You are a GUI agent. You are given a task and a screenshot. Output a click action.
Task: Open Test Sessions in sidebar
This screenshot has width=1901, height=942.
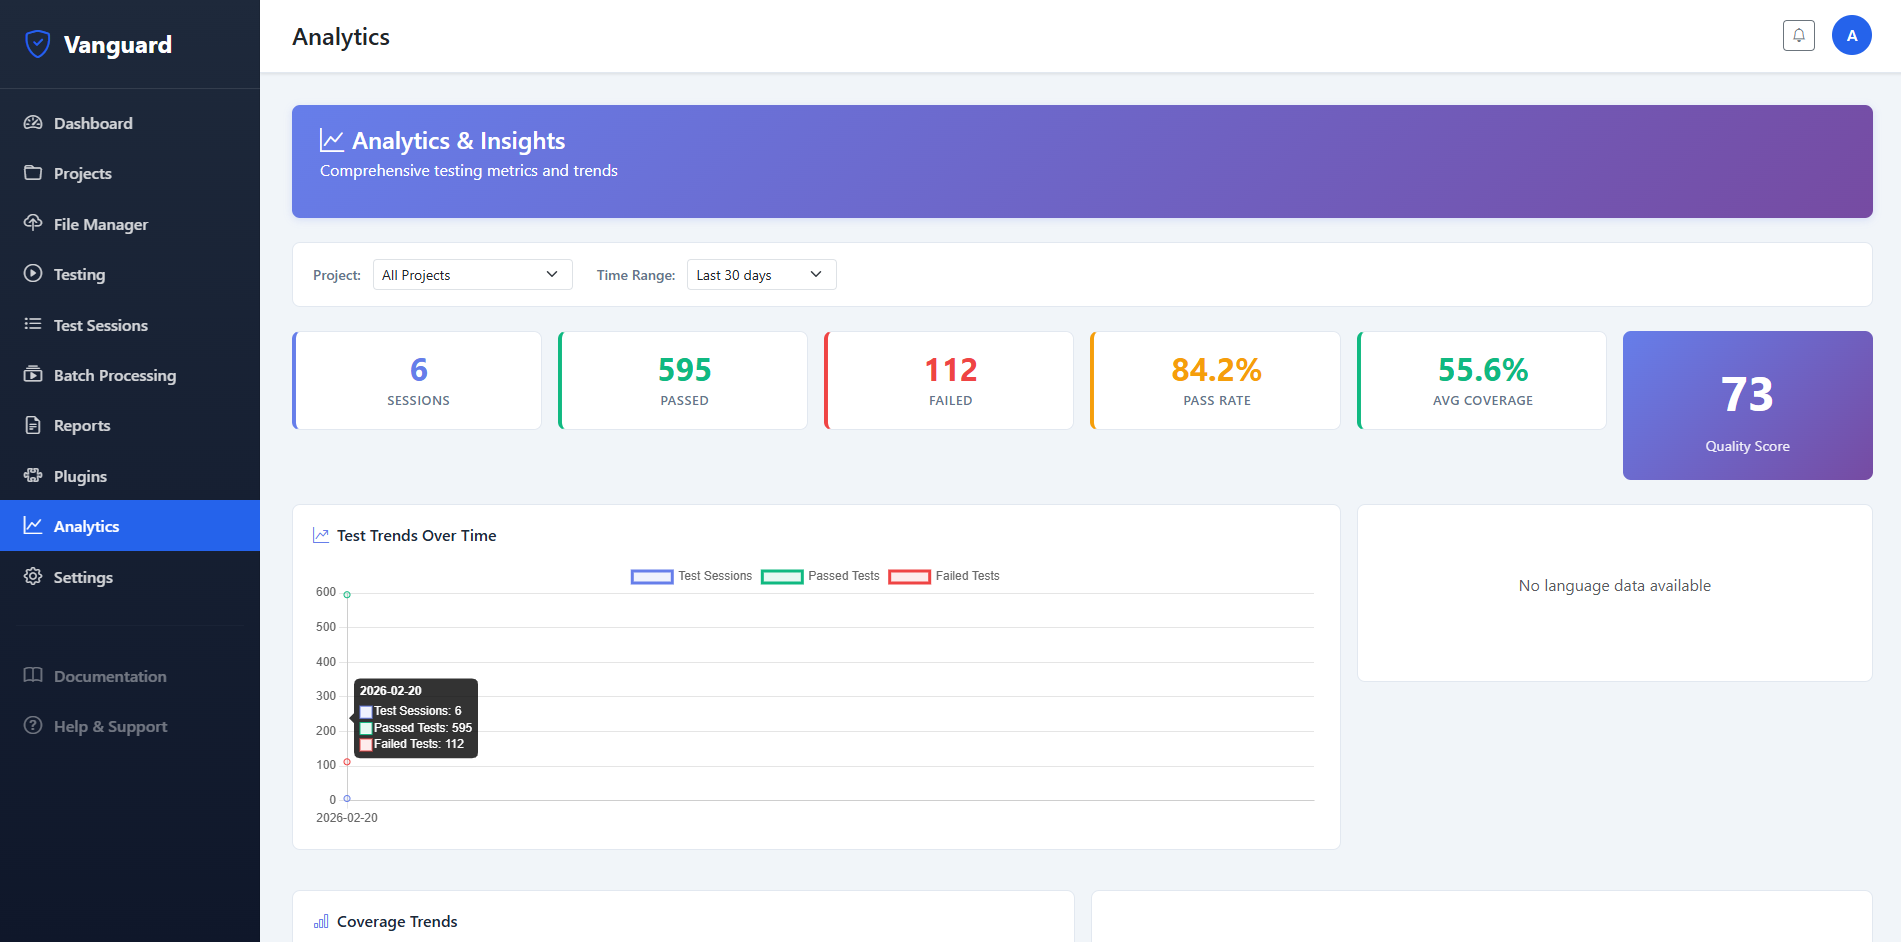point(100,325)
